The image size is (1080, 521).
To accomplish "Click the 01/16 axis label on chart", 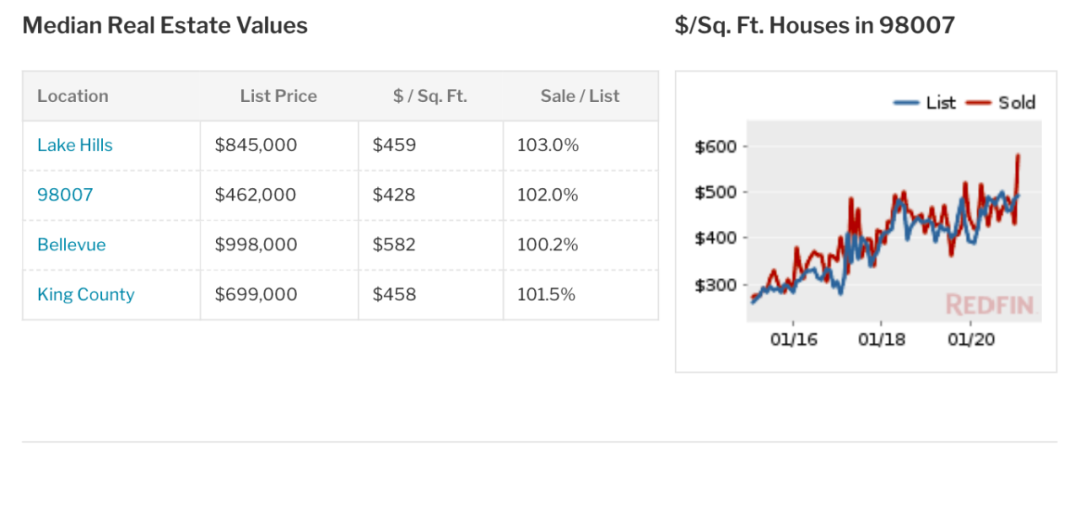I will (x=793, y=340).
